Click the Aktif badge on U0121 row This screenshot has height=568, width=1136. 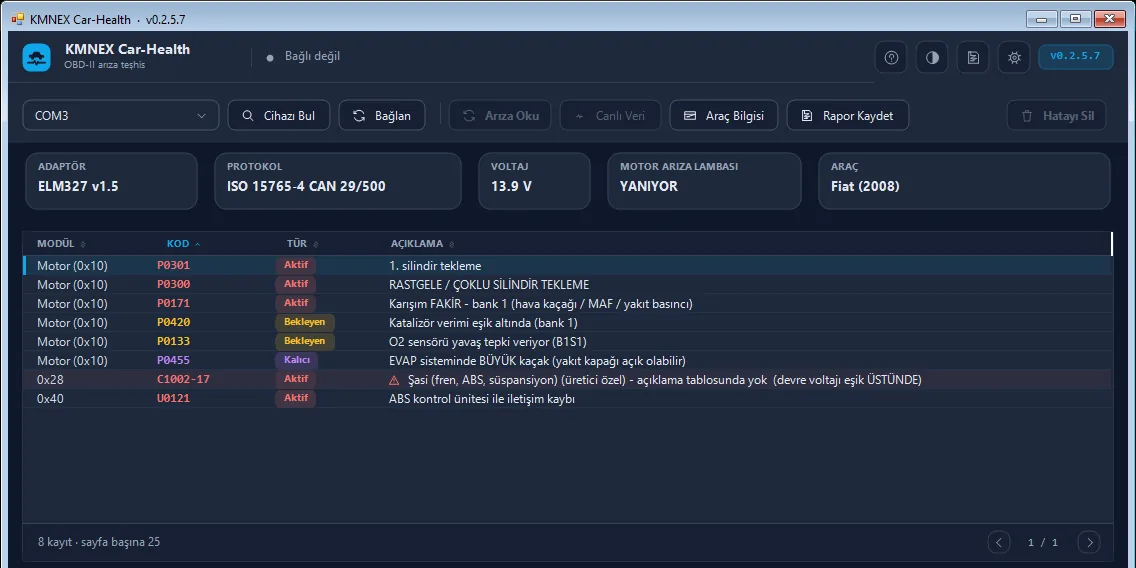pos(296,398)
